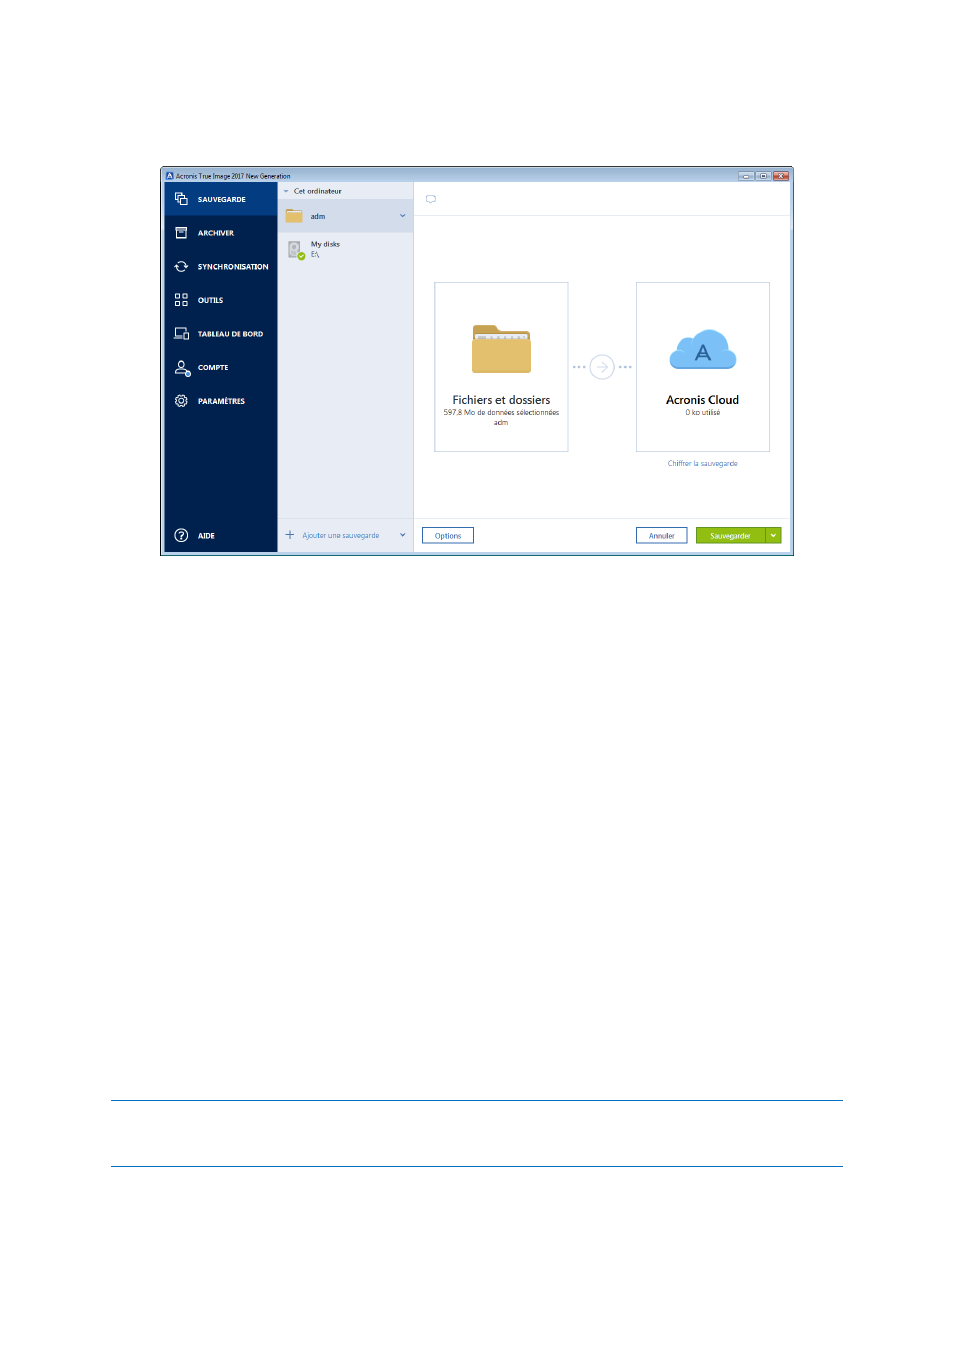Click the Acronis Cloud destination panel
Screen dimensions: 954x1349
(x=703, y=367)
